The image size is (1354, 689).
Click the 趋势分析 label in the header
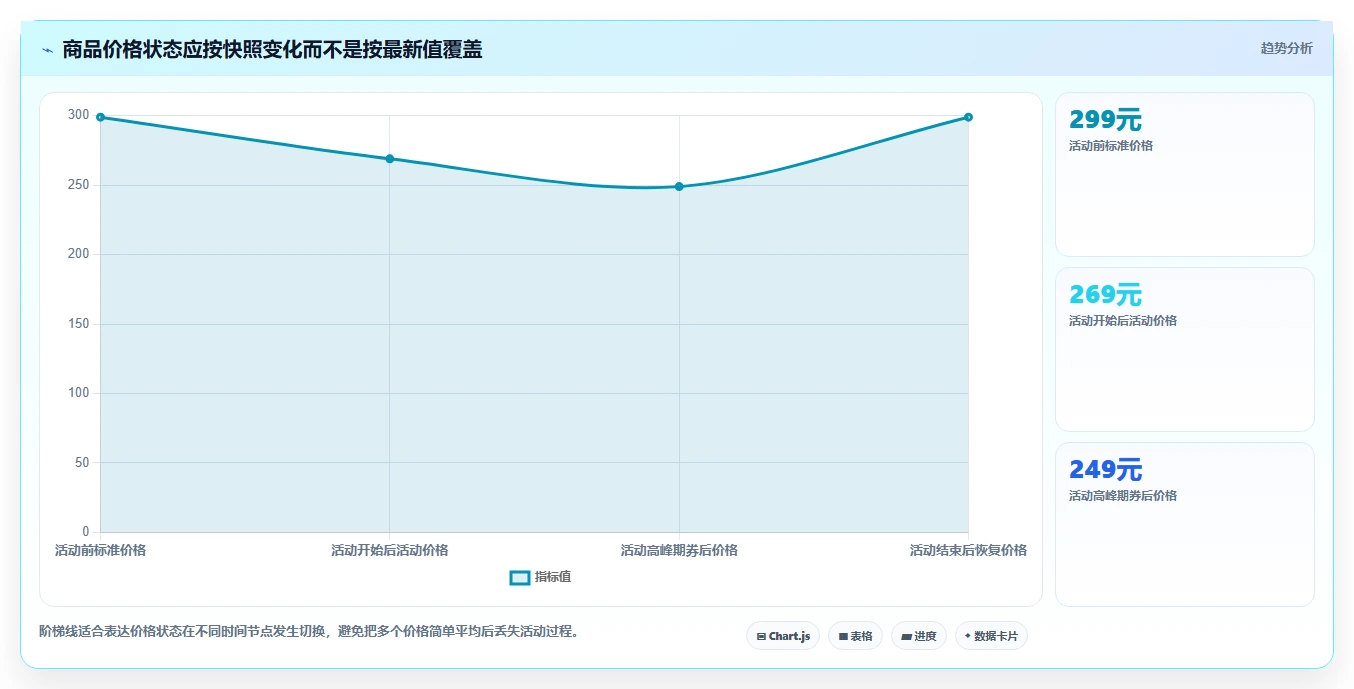click(x=1286, y=48)
